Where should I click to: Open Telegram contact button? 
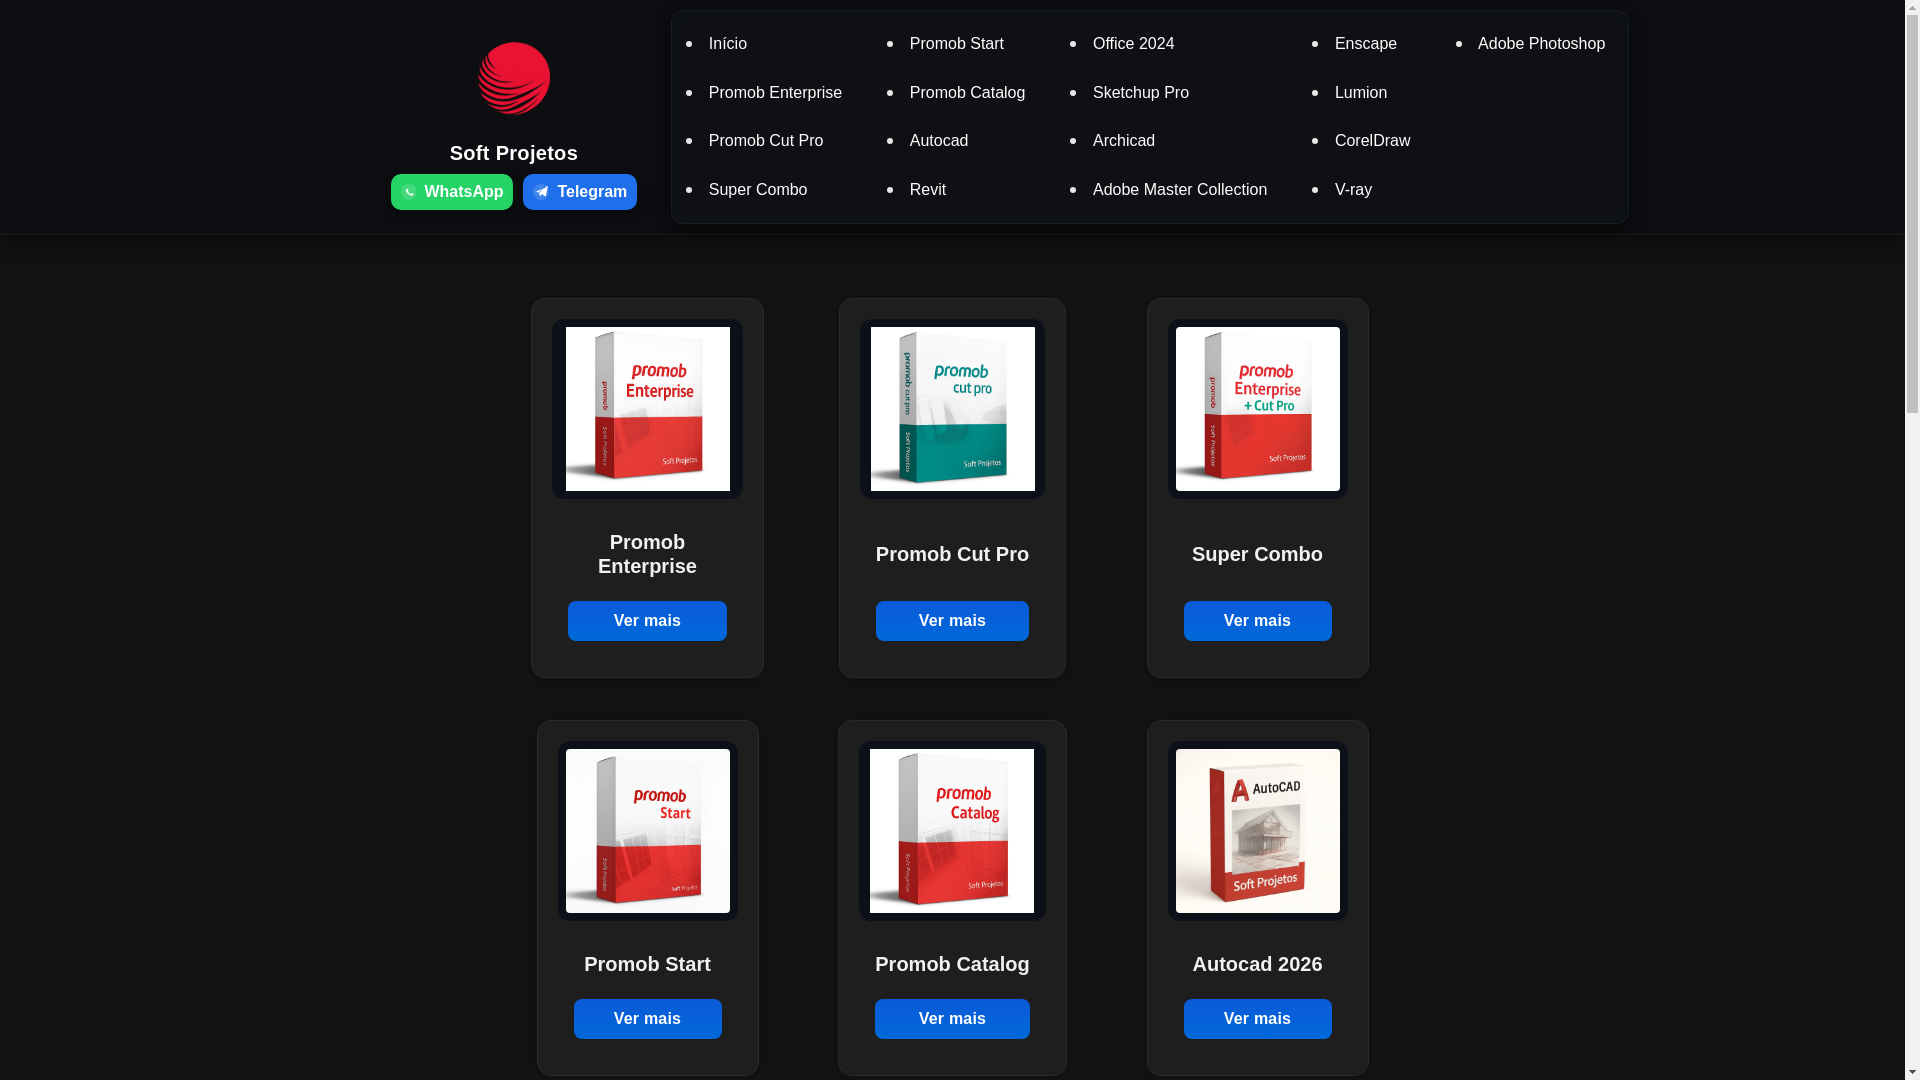(580, 192)
